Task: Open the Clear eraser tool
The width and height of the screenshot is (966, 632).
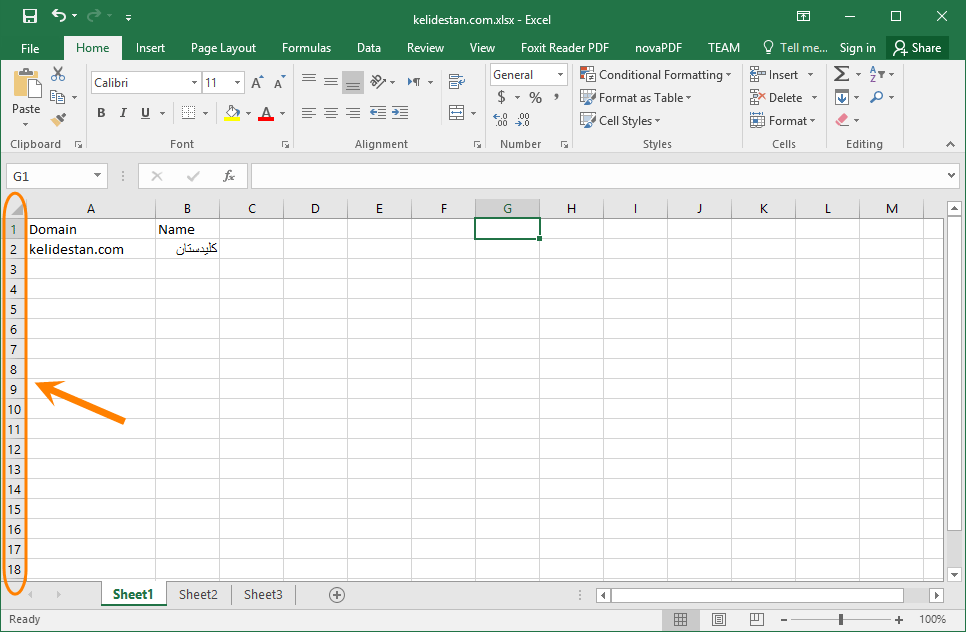Action: (842, 120)
